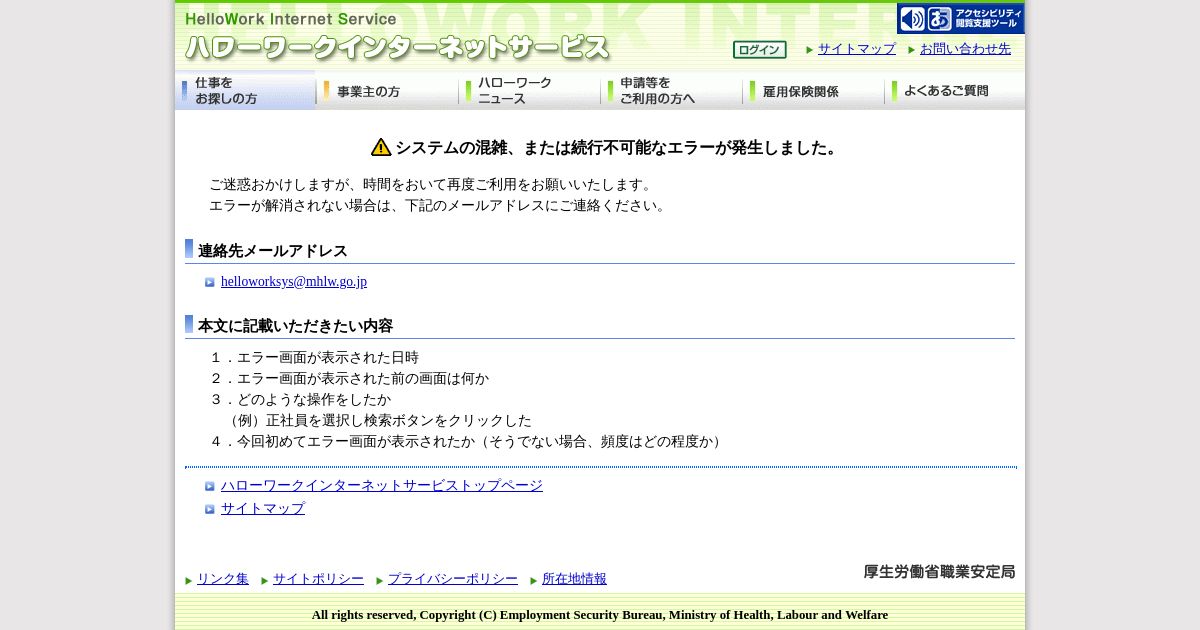The width and height of the screenshot is (1200, 630).
Task: Open the お問い合わせ先 link
Action: 965,49
